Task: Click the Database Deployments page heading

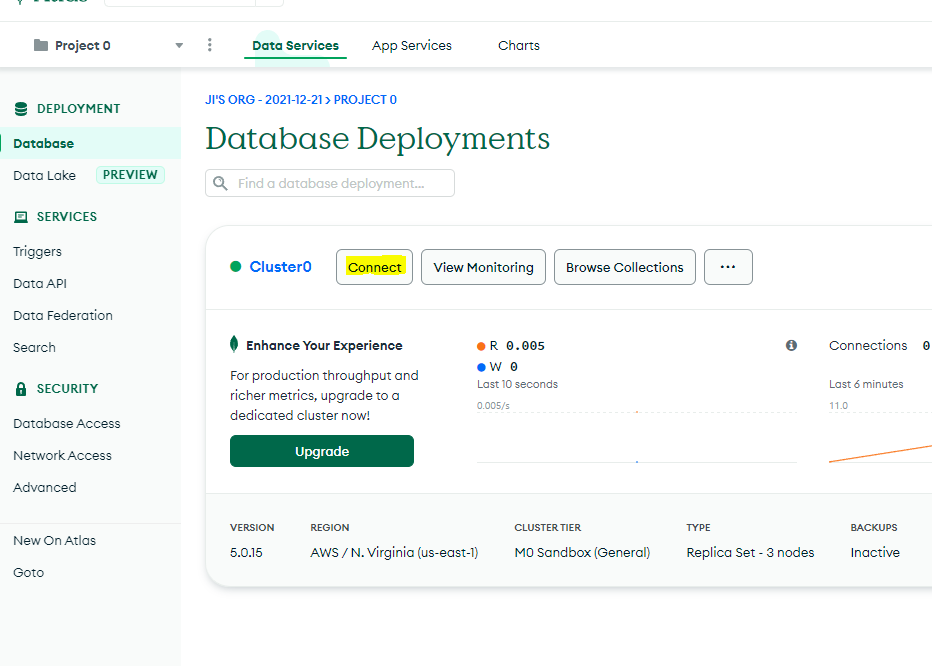Action: pos(377,139)
